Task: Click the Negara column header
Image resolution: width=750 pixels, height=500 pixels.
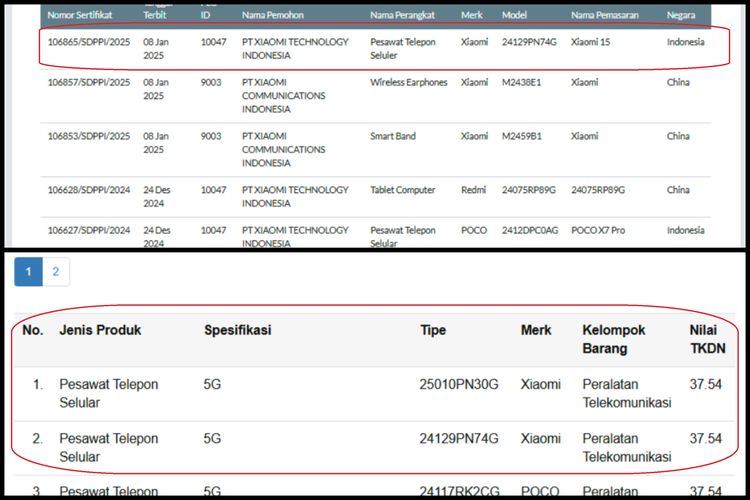Action: pyautogui.click(x=681, y=15)
